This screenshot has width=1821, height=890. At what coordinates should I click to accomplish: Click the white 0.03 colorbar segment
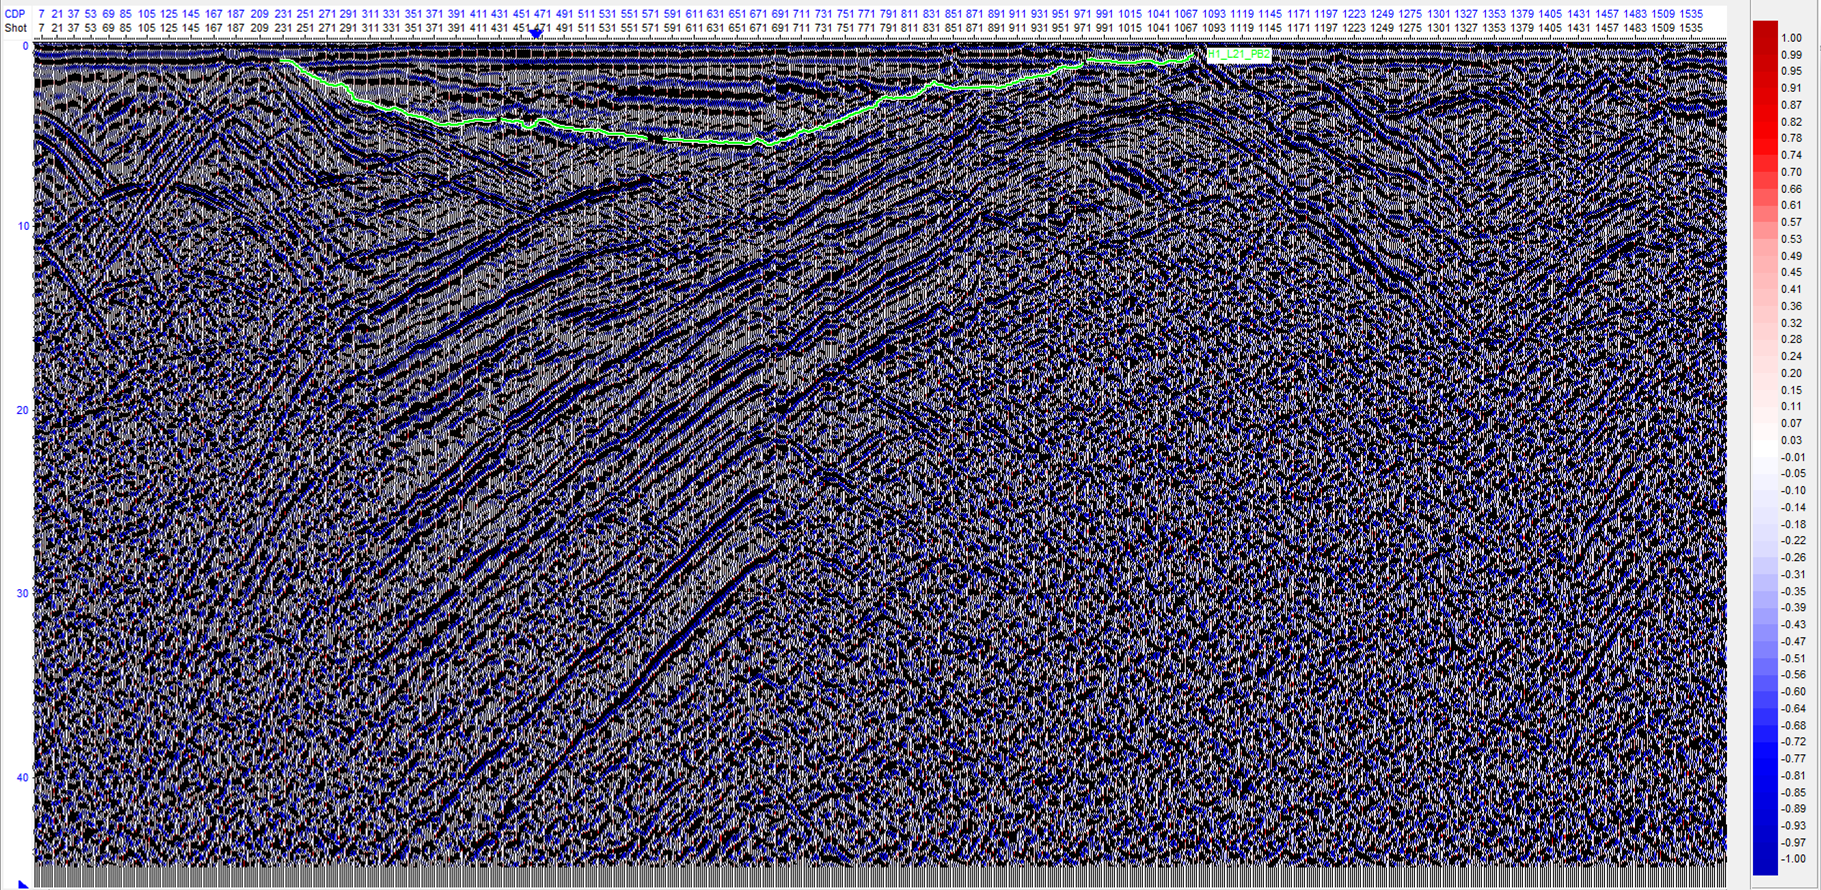pyautogui.click(x=1765, y=440)
